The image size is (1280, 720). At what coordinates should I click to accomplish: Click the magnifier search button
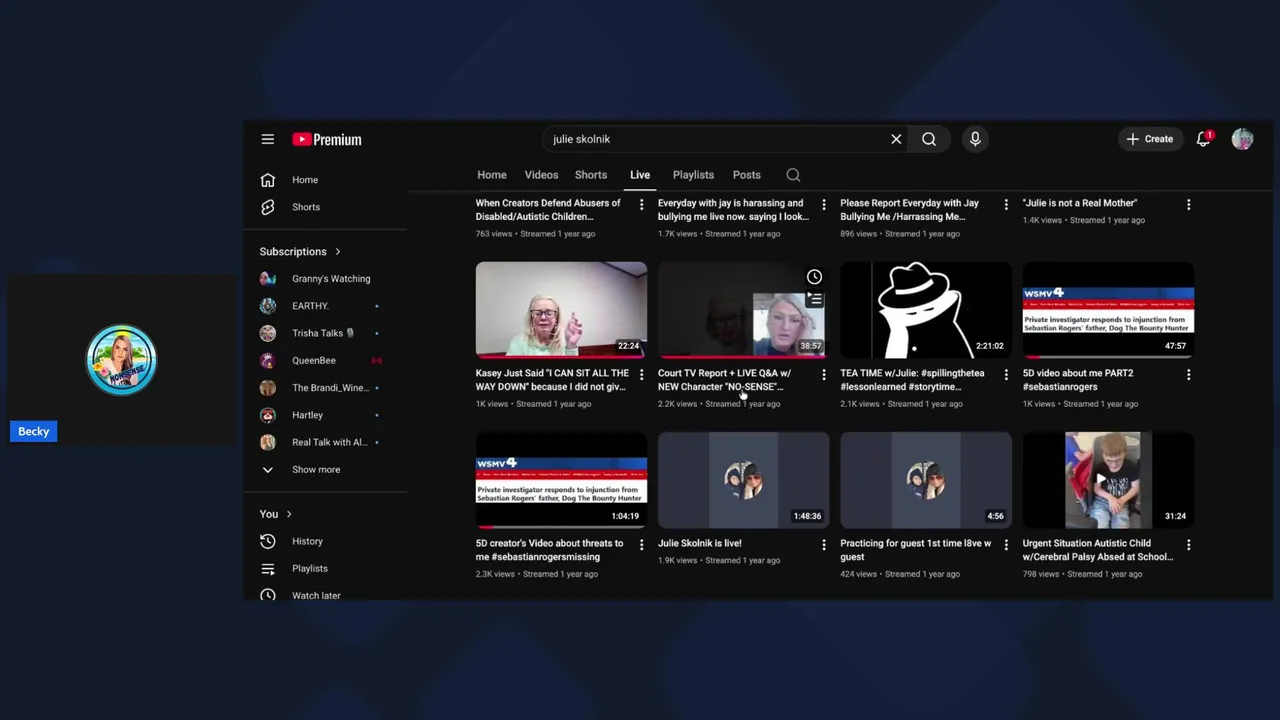pos(929,139)
